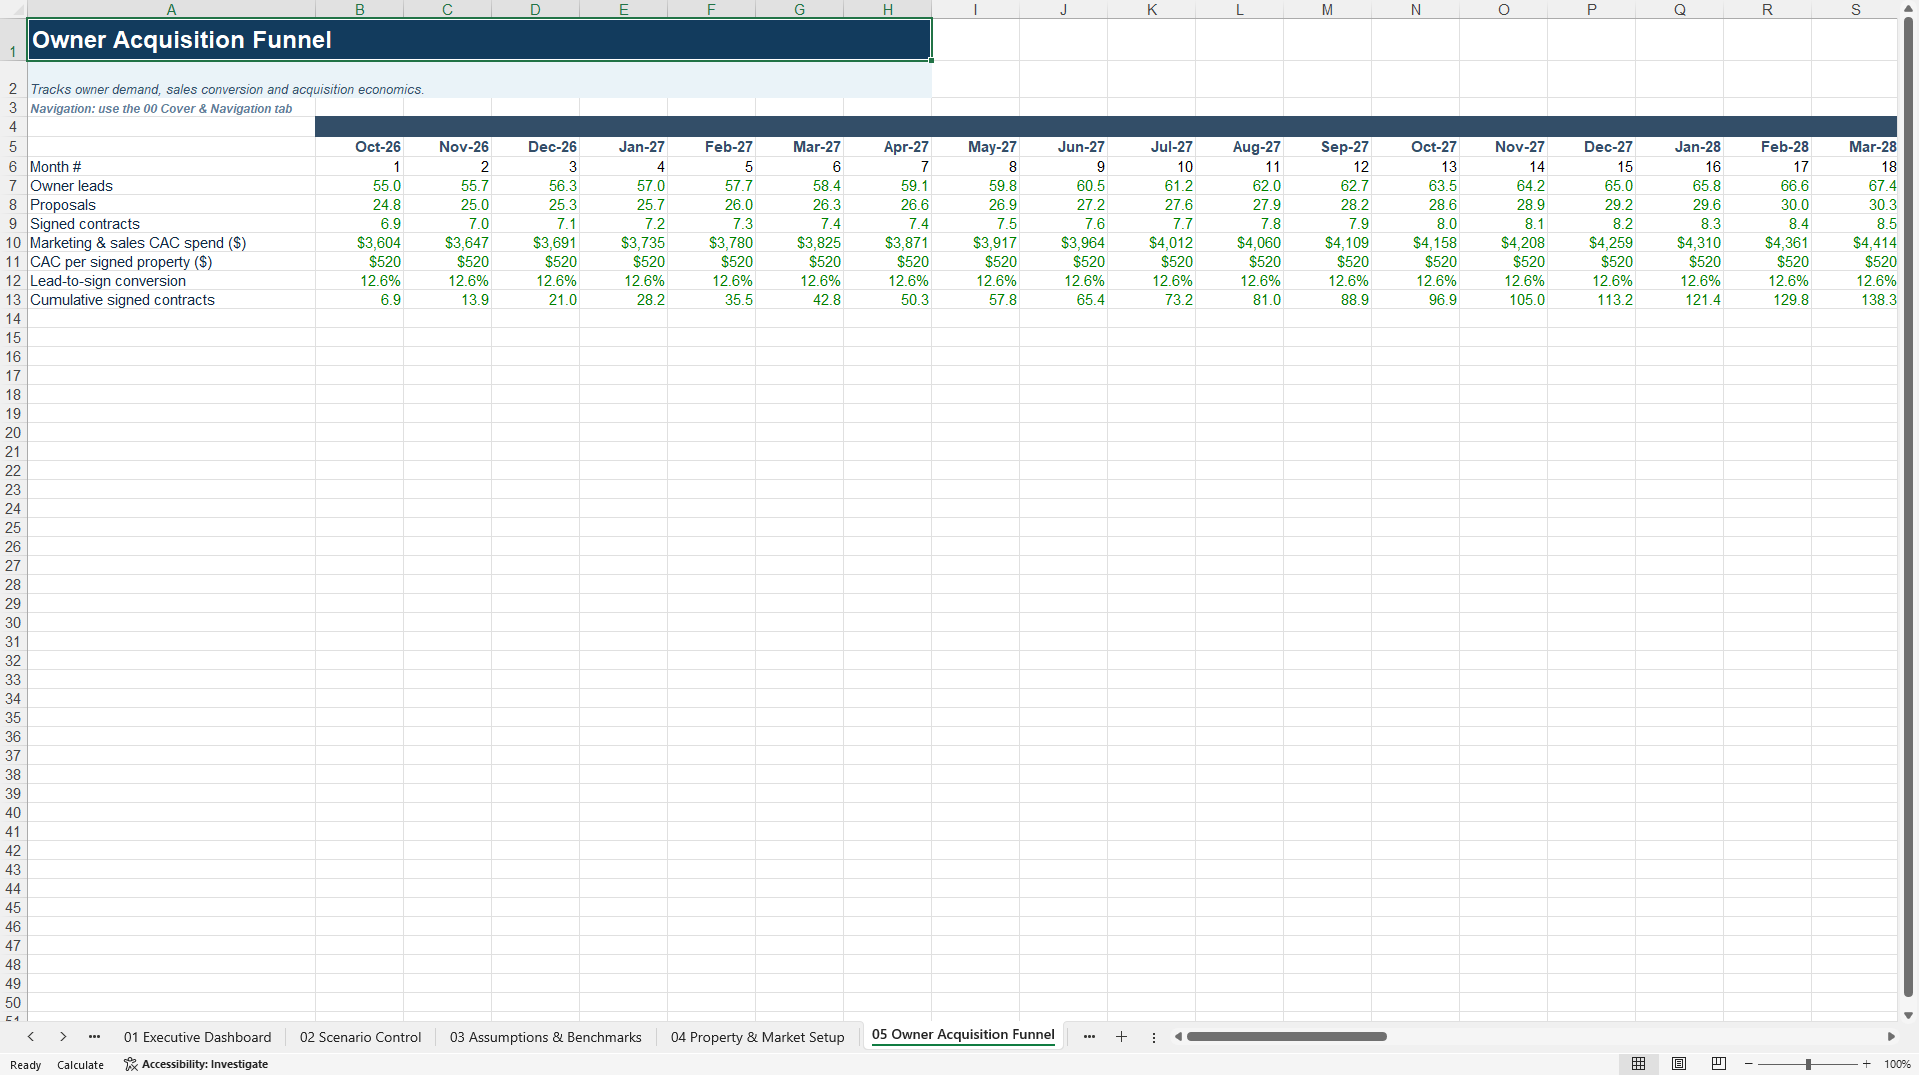Open Accessibility: Investigate status item
This screenshot has height=1075, width=1919.
(196, 1064)
